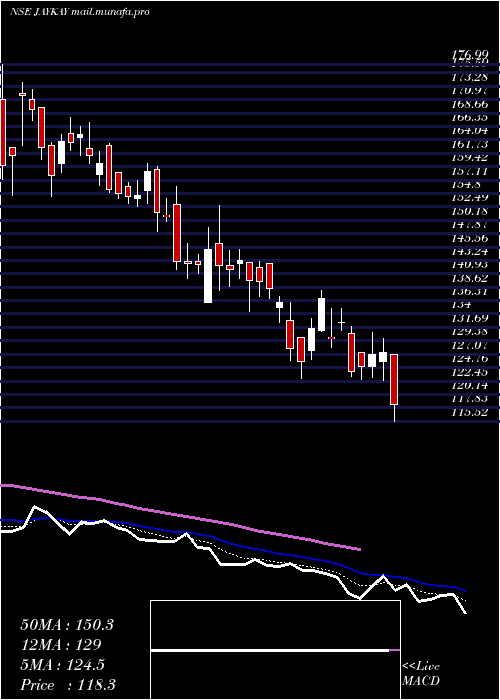Click the NSE JAYKAY mail.munafa.pro title text

[x=79, y=12]
